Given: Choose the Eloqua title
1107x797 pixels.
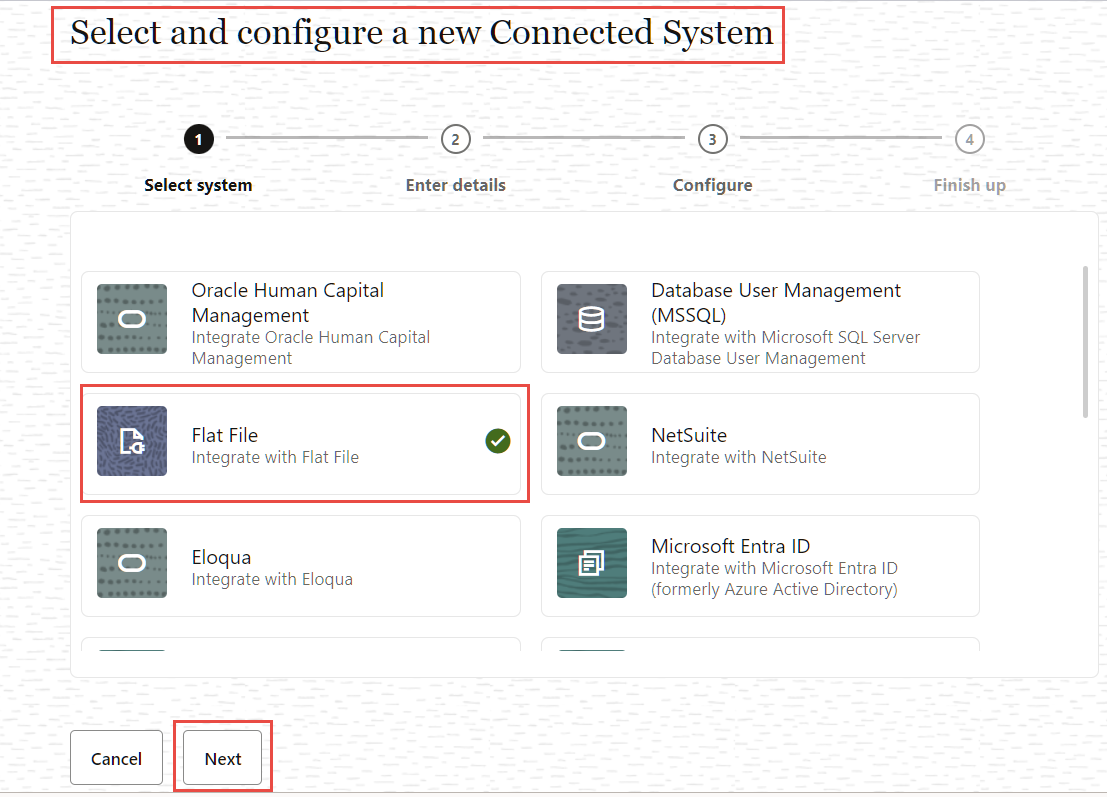Looking at the screenshot, I should [221, 557].
